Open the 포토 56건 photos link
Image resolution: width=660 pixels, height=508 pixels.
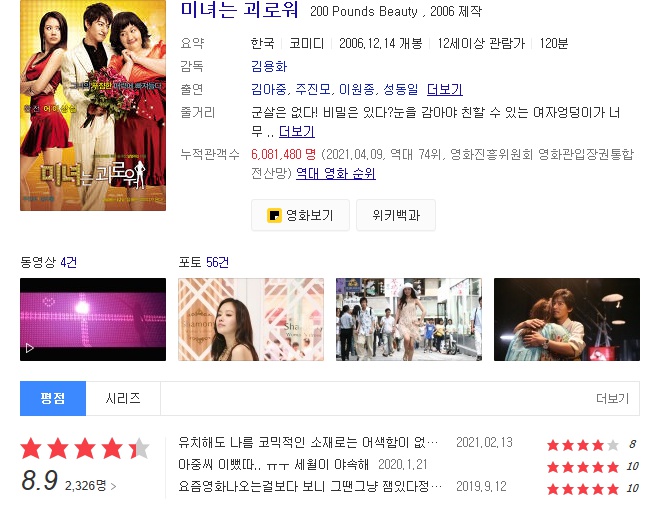(203, 262)
